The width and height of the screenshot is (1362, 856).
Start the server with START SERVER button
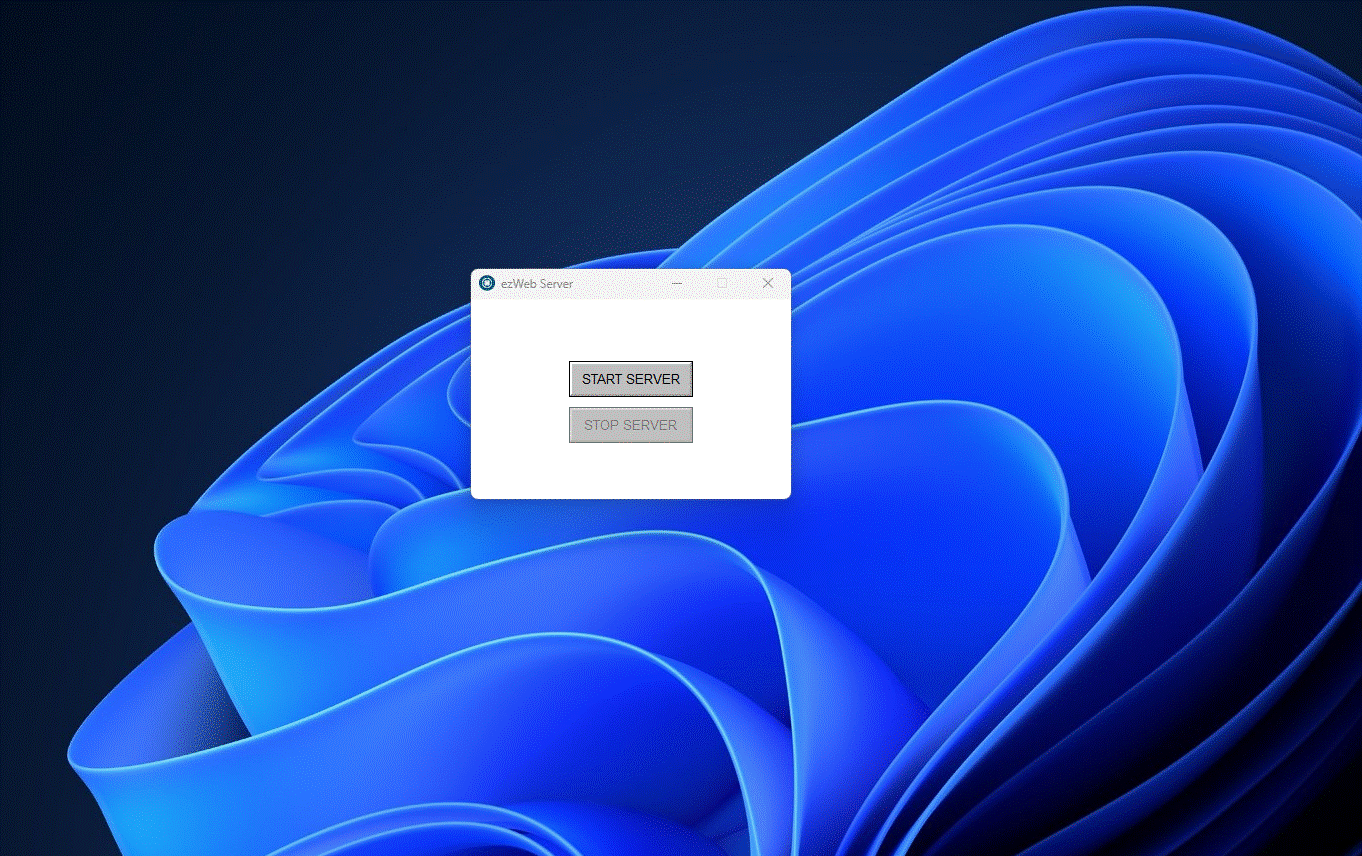coord(630,379)
